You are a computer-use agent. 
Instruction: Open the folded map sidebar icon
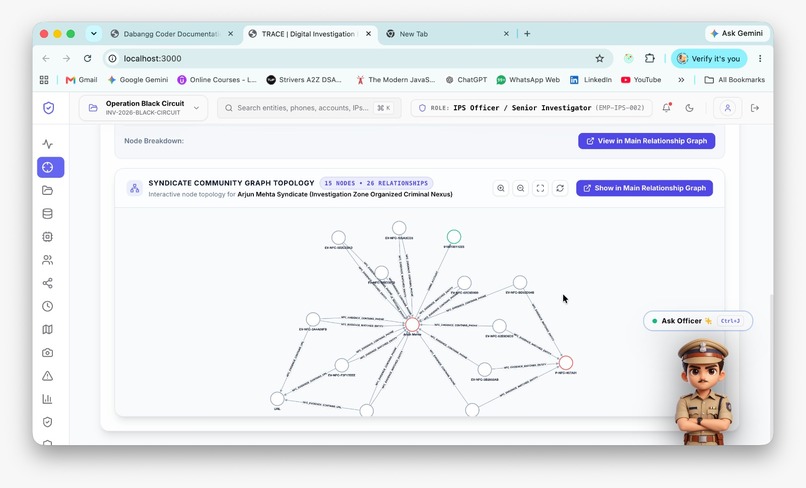[48, 330]
